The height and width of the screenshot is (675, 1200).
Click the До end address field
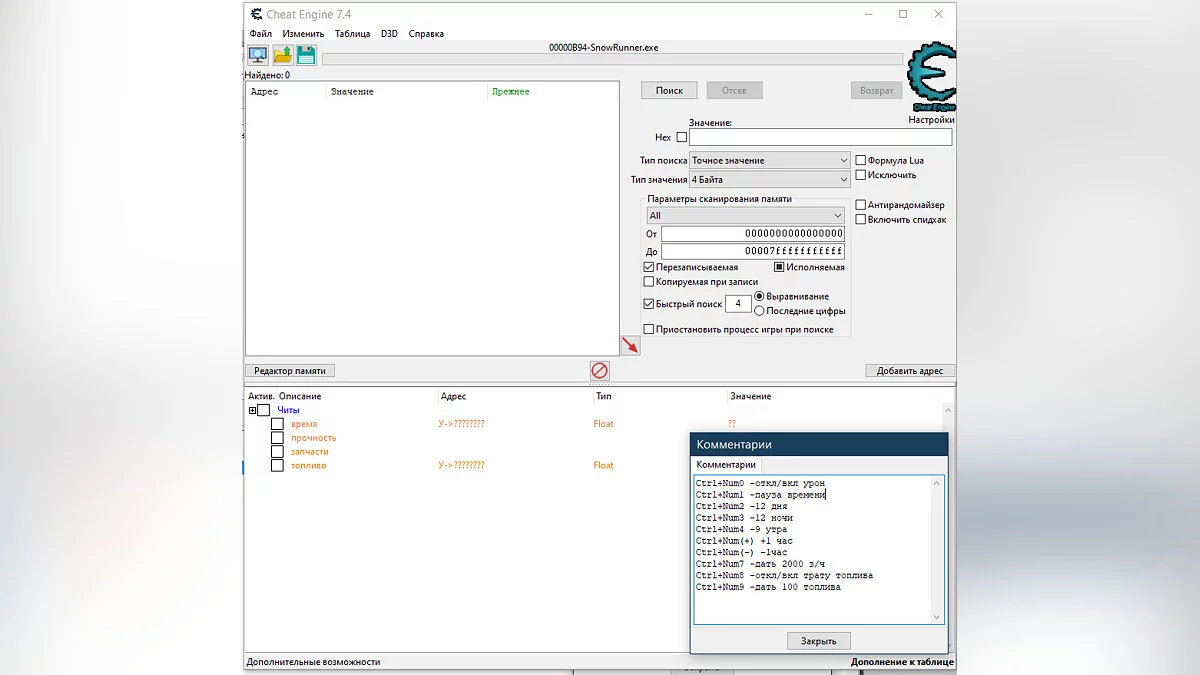(x=752, y=252)
